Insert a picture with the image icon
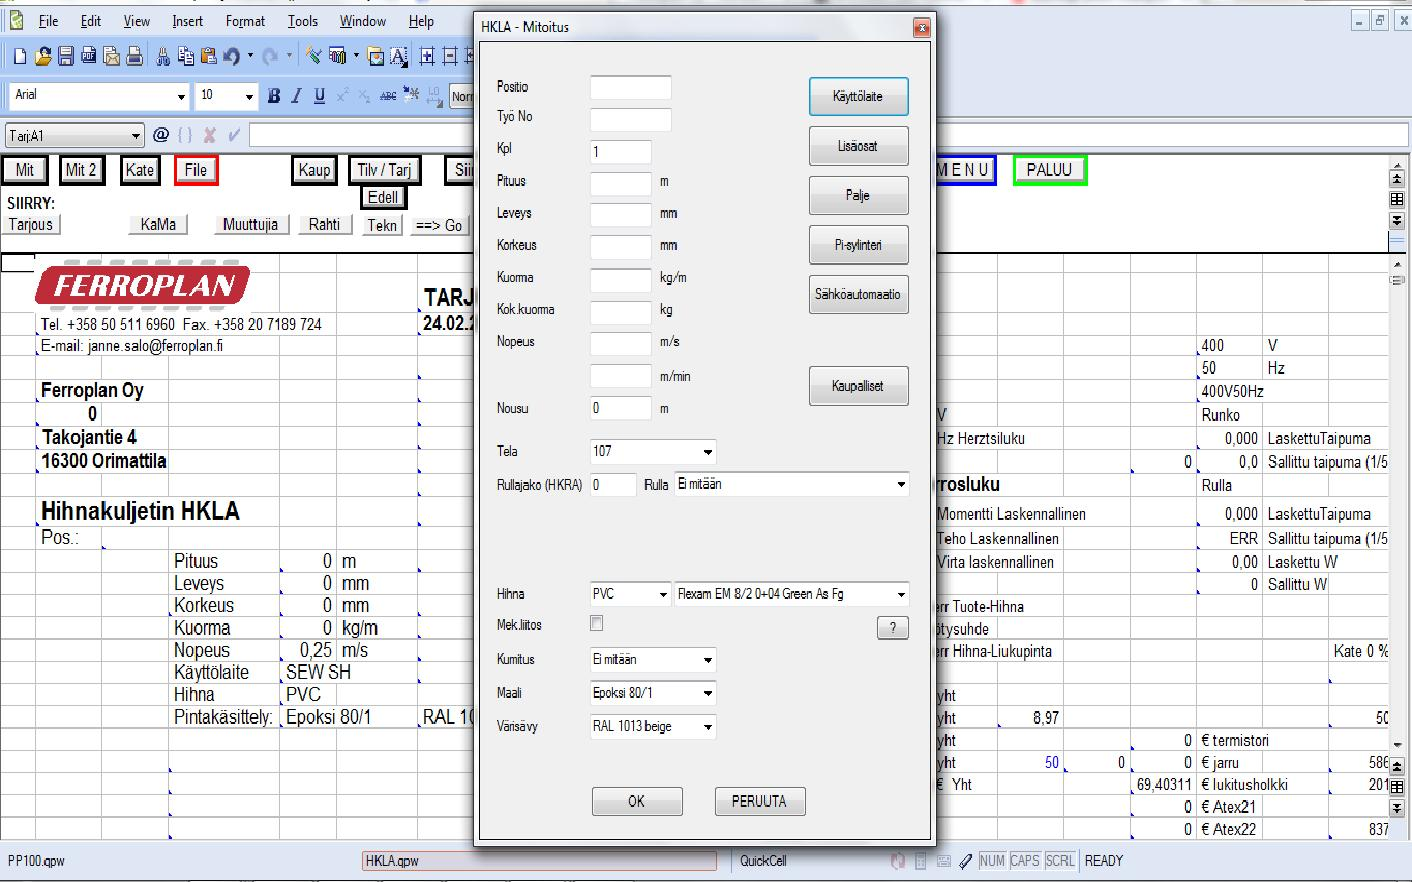The height and width of the screenshot is (882, 1412). pyautogui.click(x=376, y=57)
